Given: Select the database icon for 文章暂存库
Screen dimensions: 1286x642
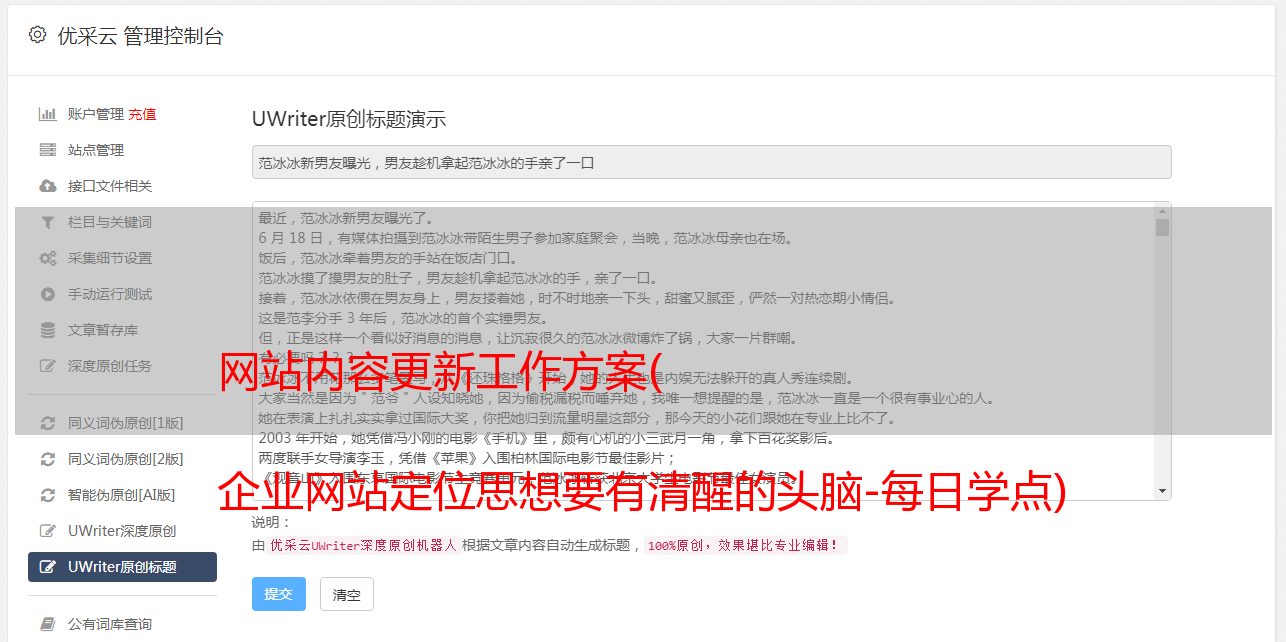Looking at the screenshot, I should point(47,330).
